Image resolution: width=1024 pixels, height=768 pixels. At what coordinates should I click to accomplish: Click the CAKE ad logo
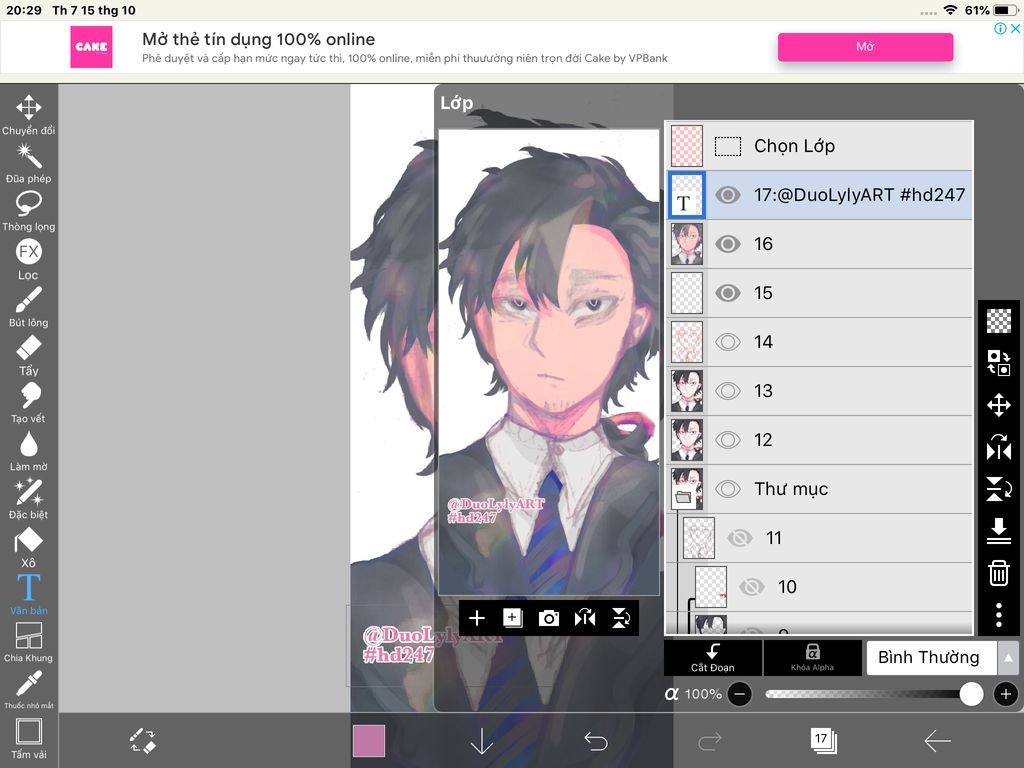[91, 46]
